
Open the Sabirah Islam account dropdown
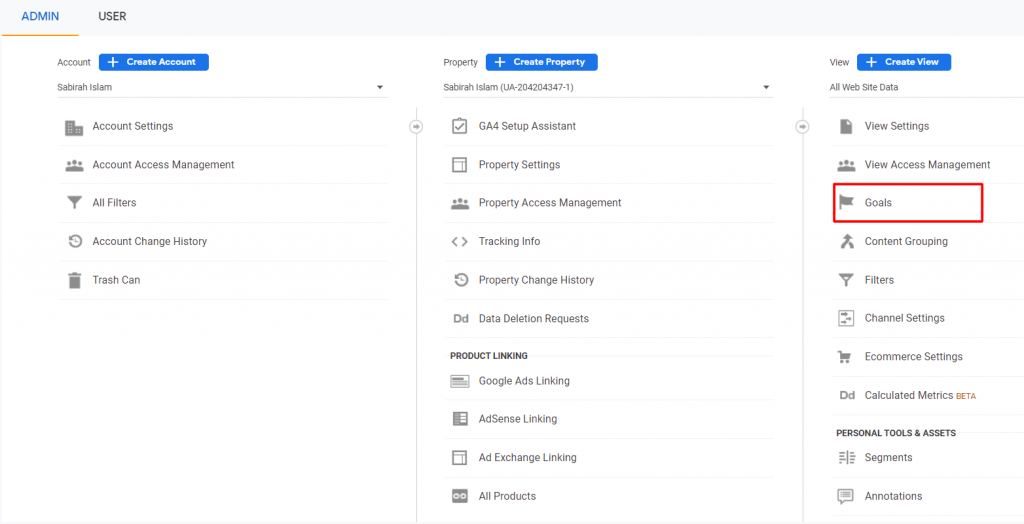click(222, 88)
